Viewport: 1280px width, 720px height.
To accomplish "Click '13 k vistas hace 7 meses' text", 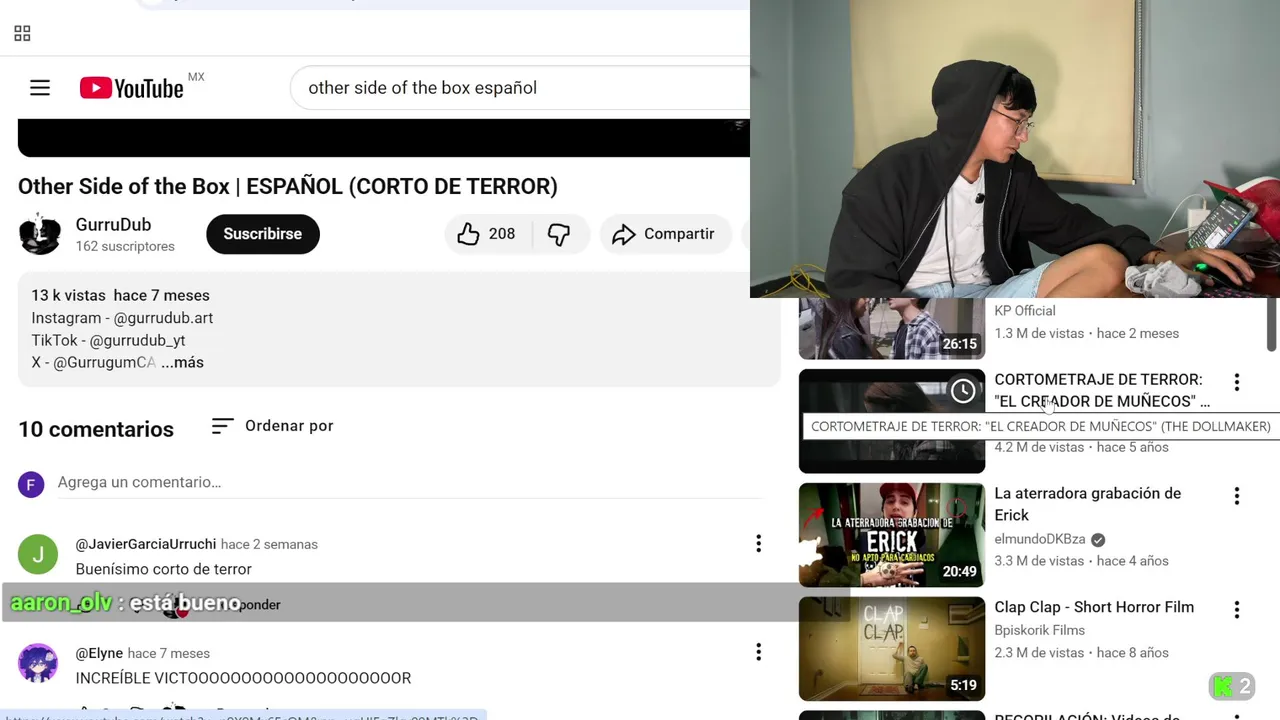I will [x=120, y=295].
